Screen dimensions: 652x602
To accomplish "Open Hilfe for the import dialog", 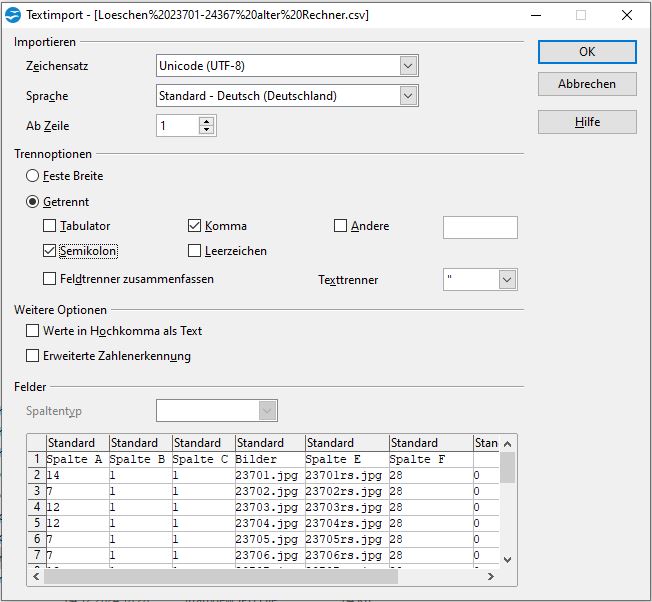I will pos(587,122).
